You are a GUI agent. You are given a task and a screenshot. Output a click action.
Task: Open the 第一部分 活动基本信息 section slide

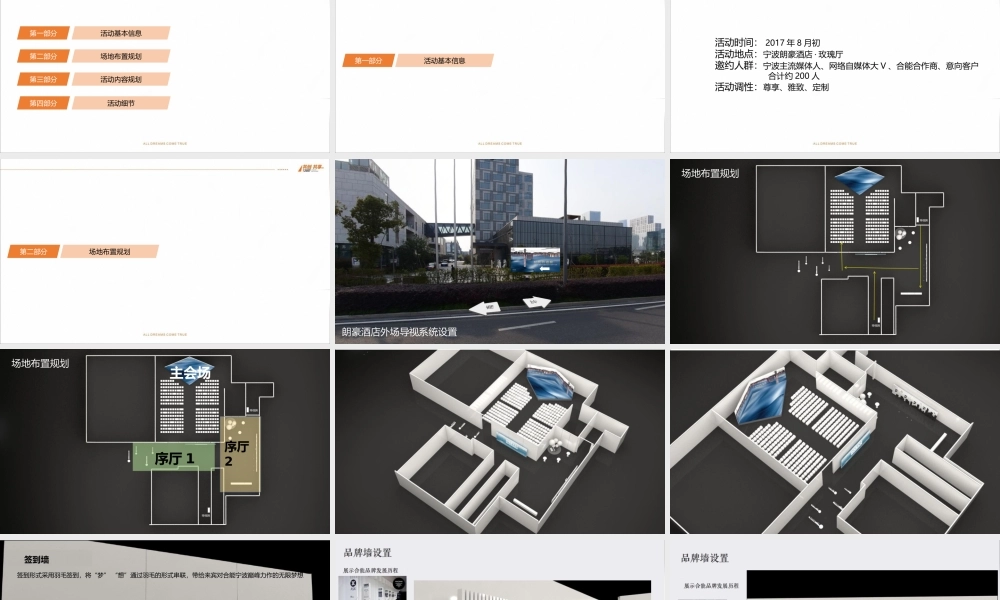point(500,76)
